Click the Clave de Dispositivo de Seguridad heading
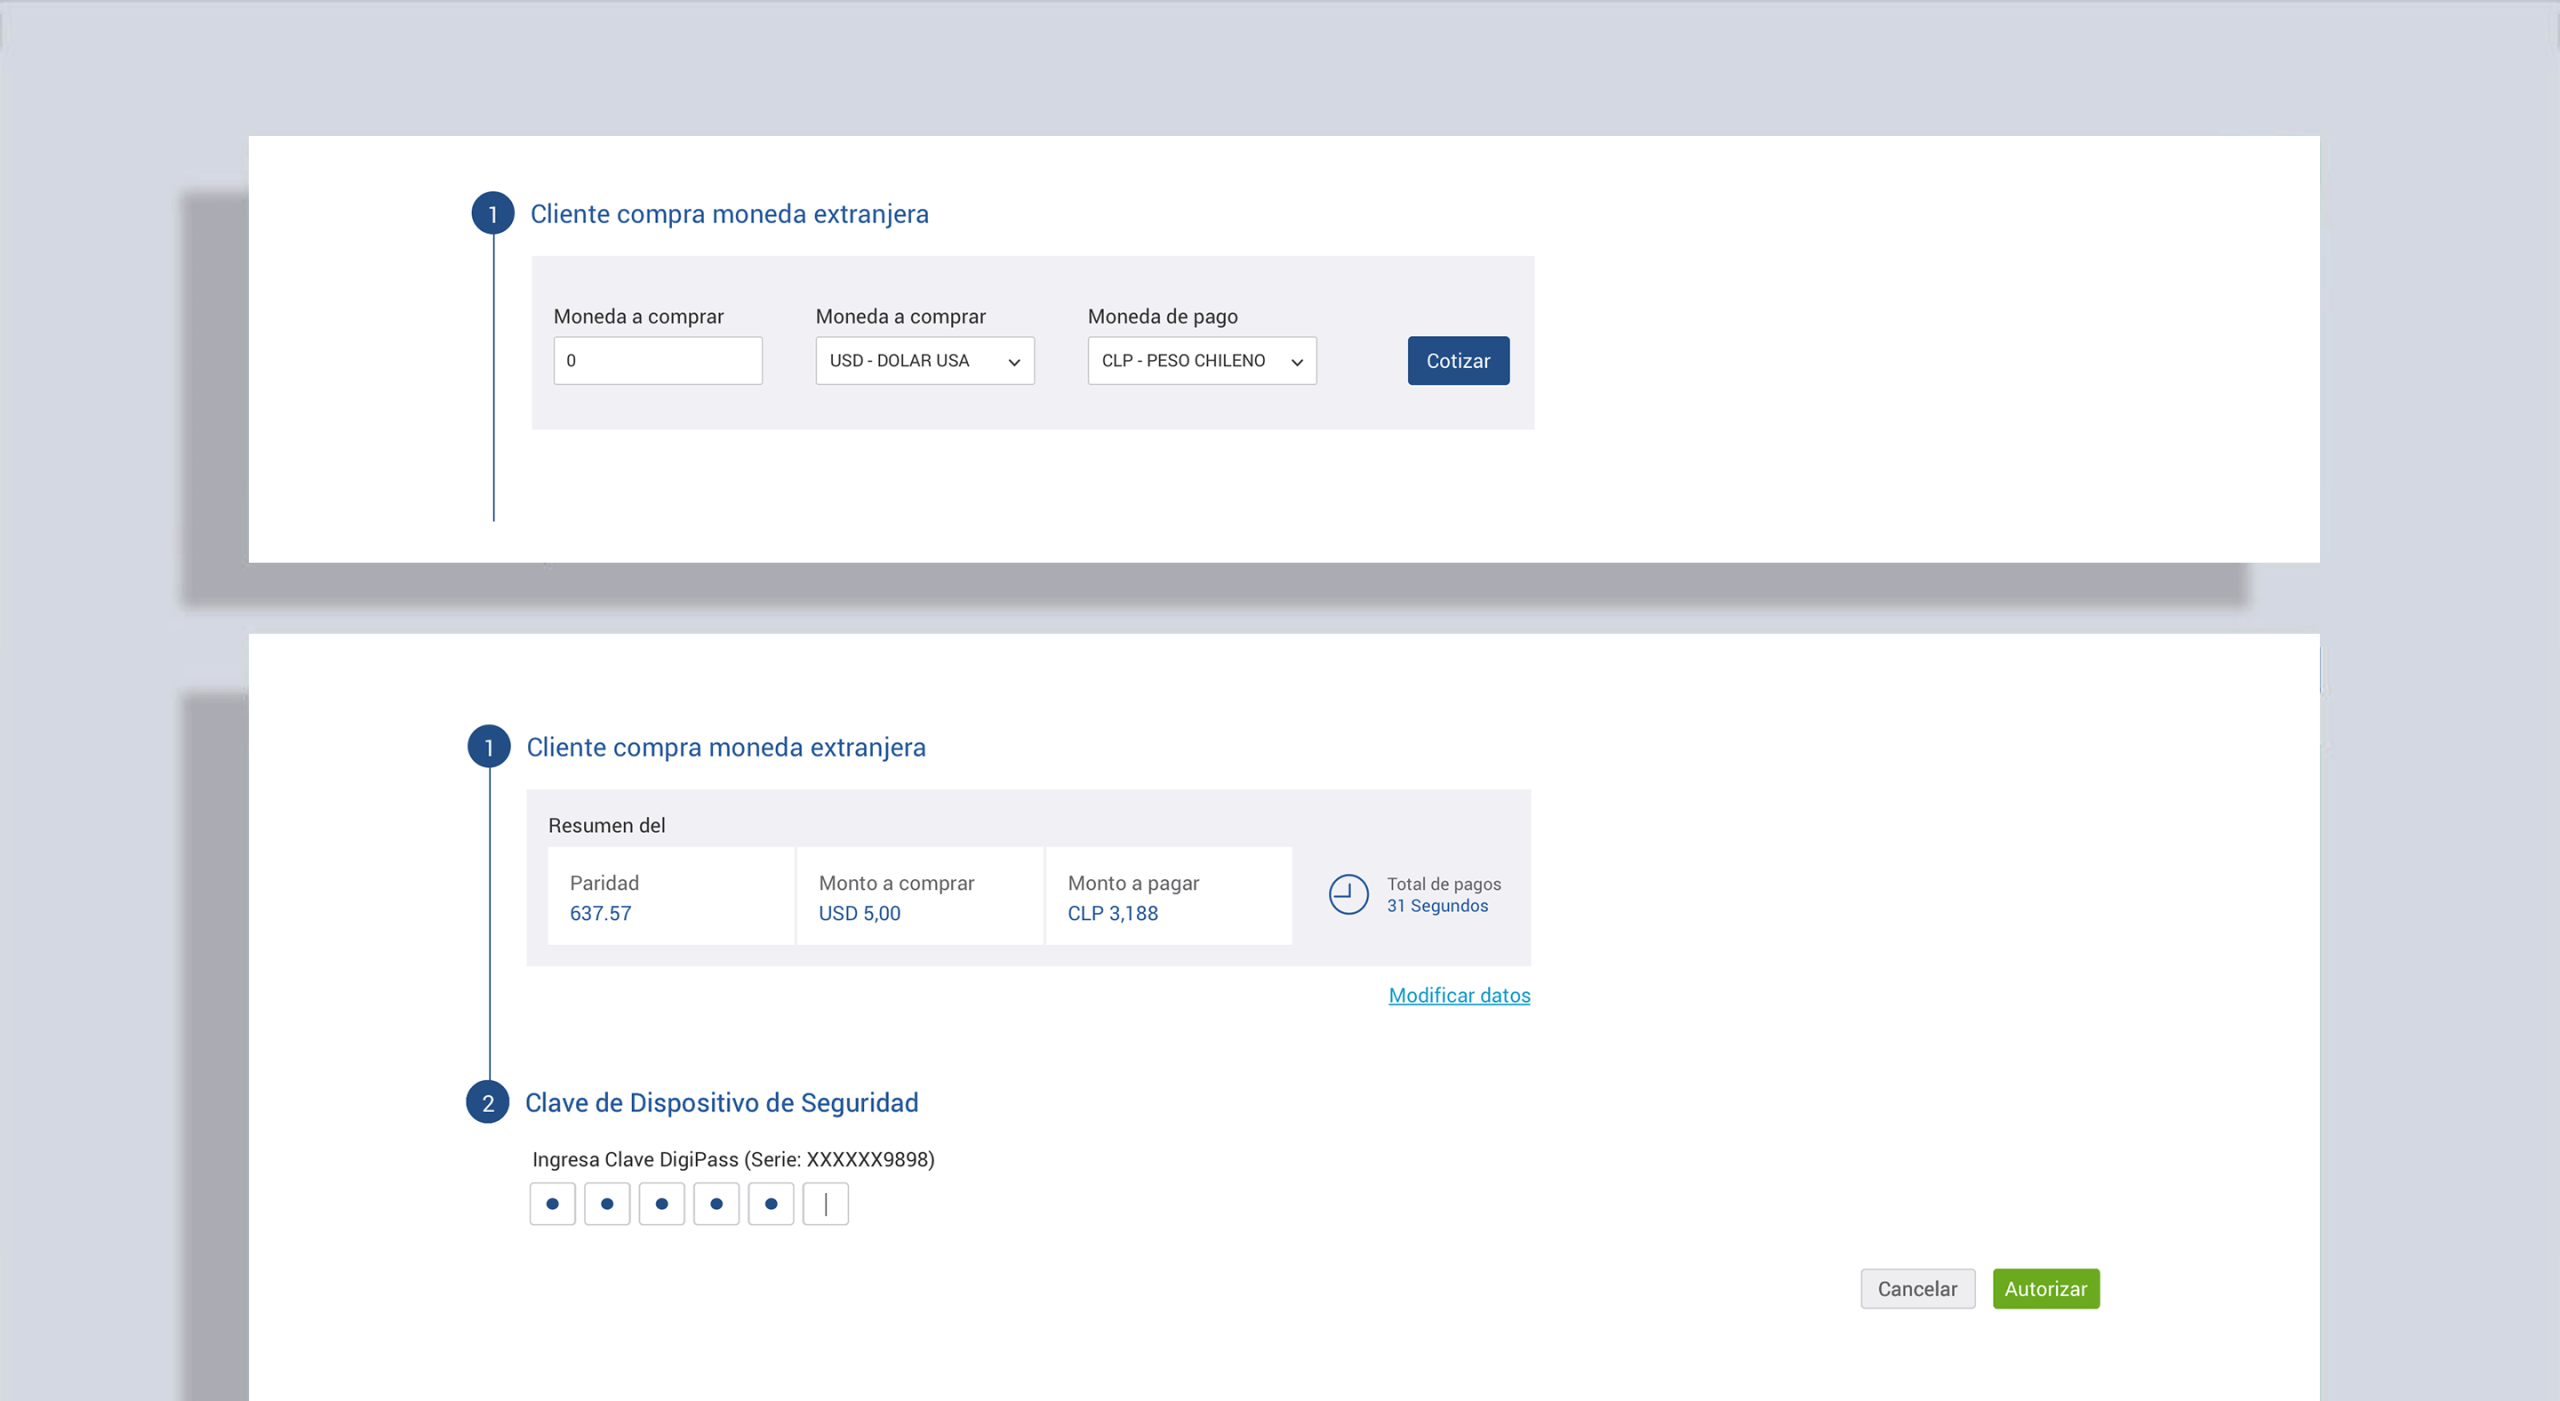 click(721, 1103)
